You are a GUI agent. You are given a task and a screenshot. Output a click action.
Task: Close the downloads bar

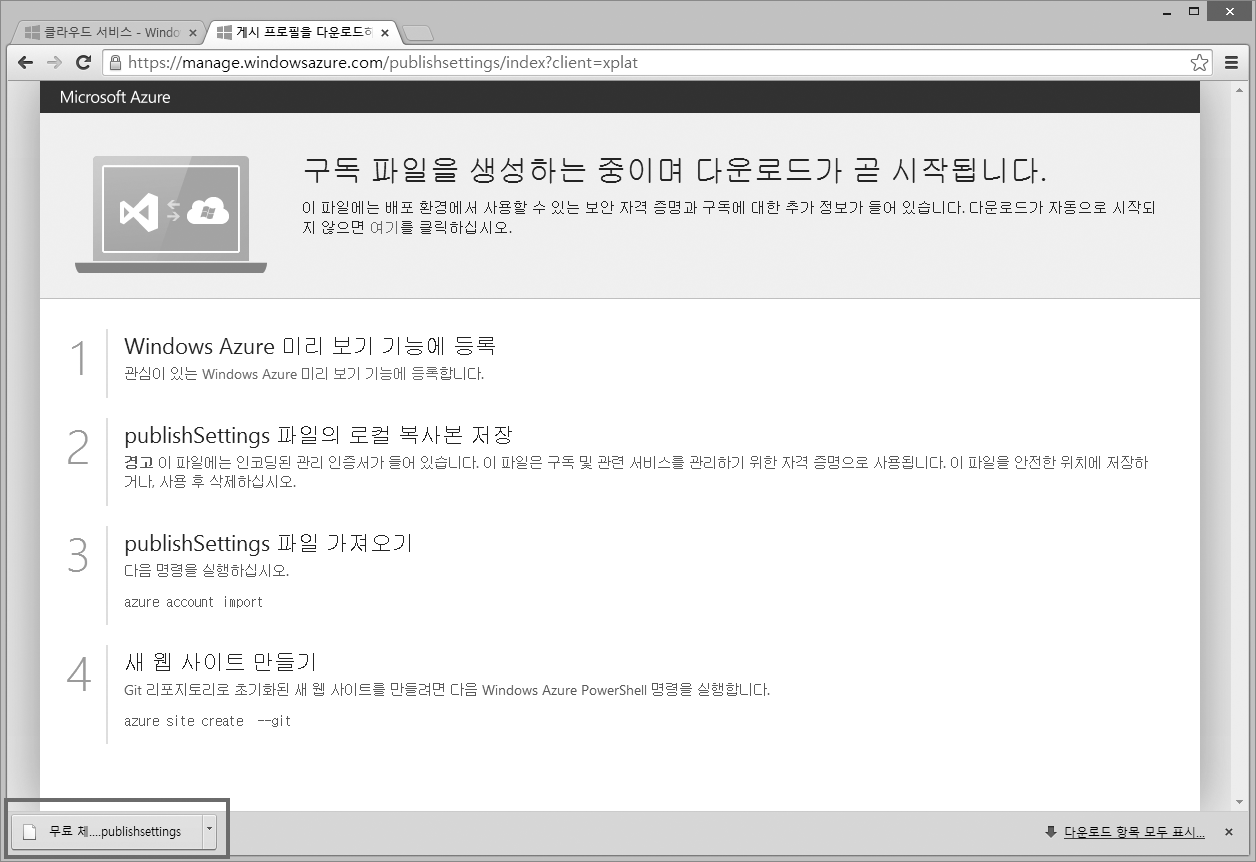coord(1229,832)
